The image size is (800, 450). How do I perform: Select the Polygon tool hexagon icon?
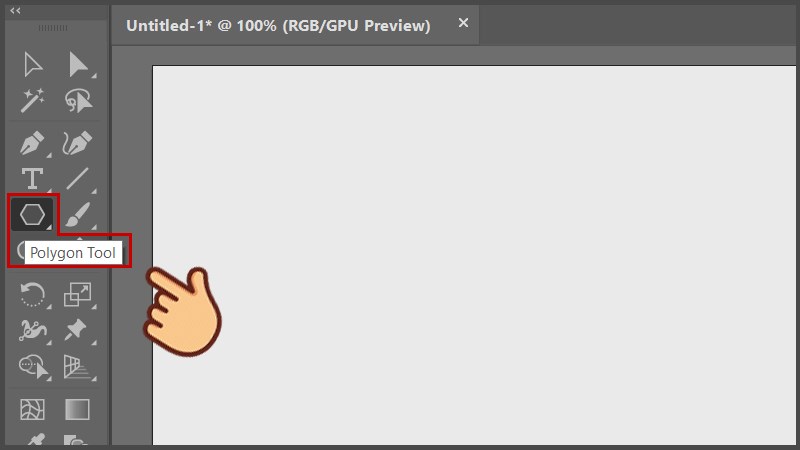(32, 215)
